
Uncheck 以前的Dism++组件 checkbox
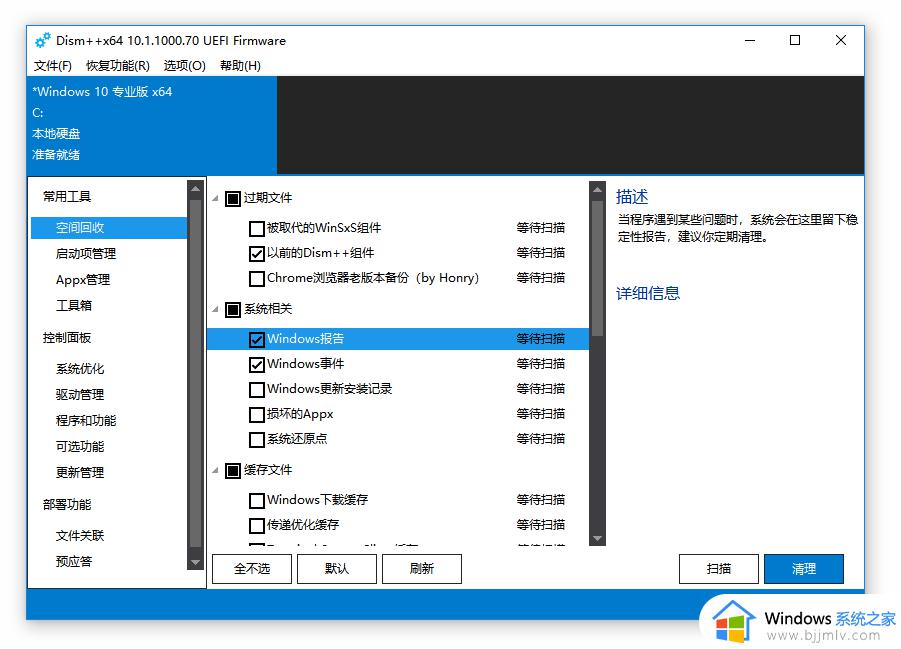coord(257,254)
